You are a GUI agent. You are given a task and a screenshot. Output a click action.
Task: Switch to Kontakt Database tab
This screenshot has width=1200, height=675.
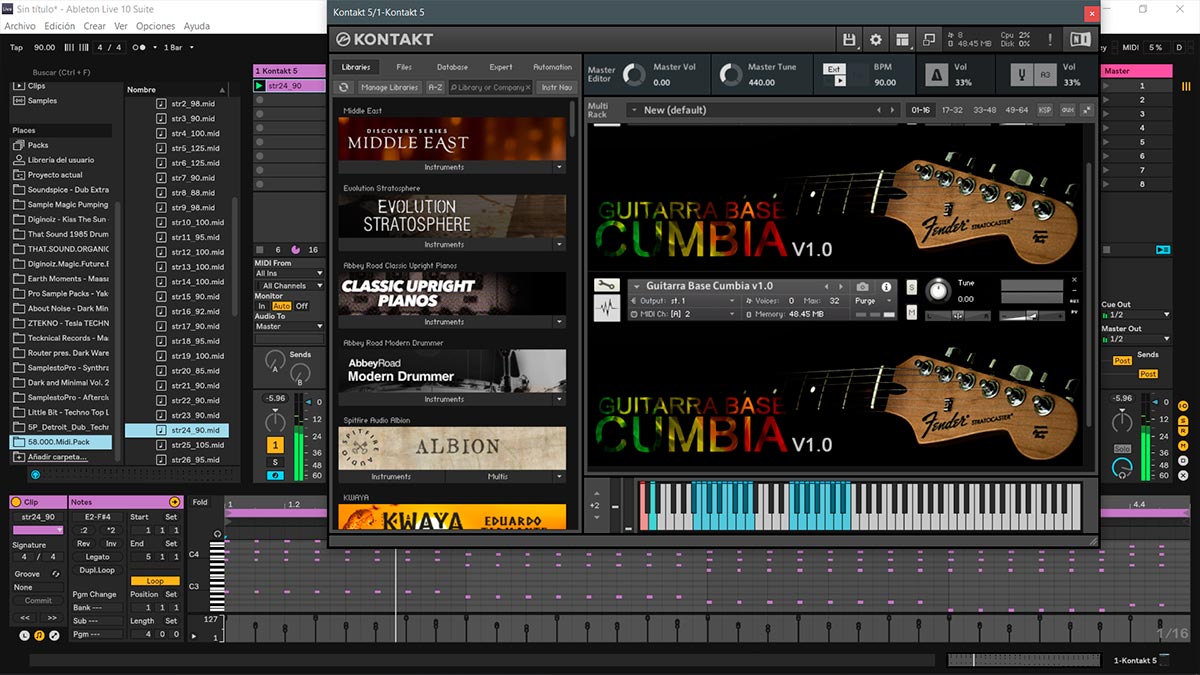pyautogui.click(x=452, y=67)
